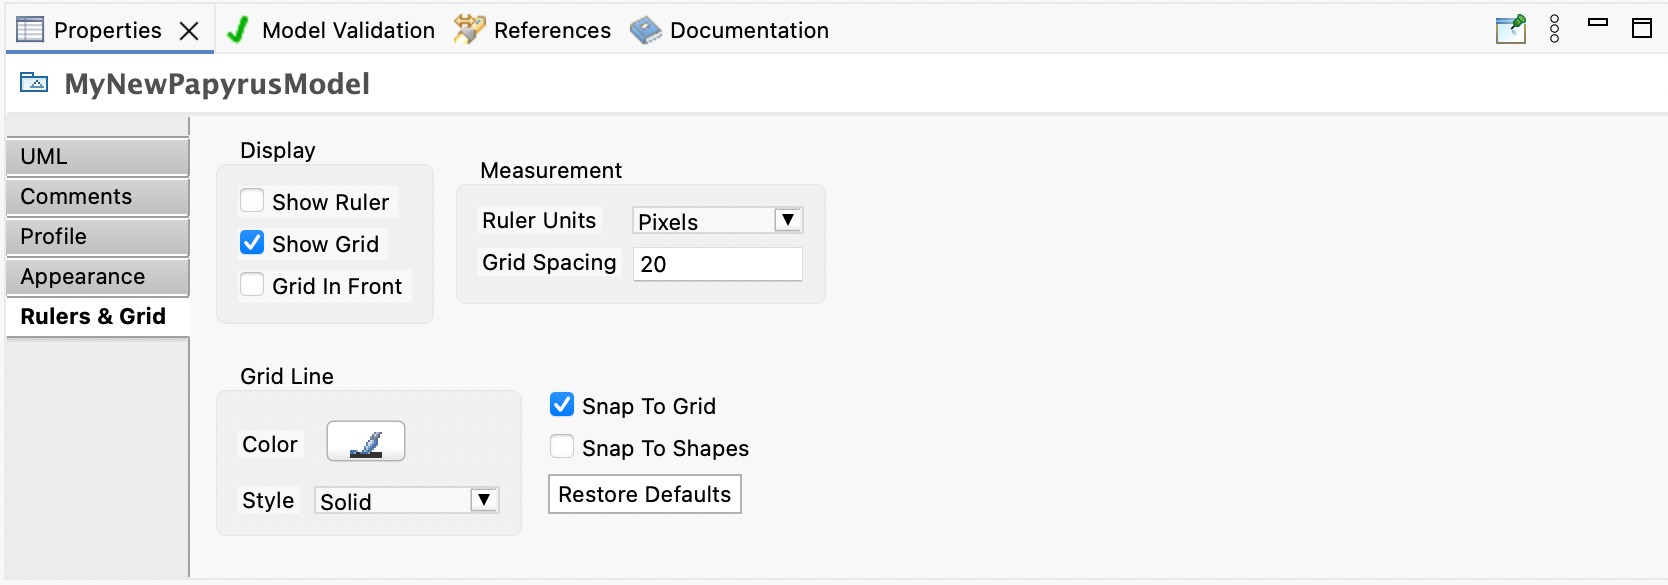Enable the Snap To Shapes checkbox

pyautogui.click(x=562, y=447)
